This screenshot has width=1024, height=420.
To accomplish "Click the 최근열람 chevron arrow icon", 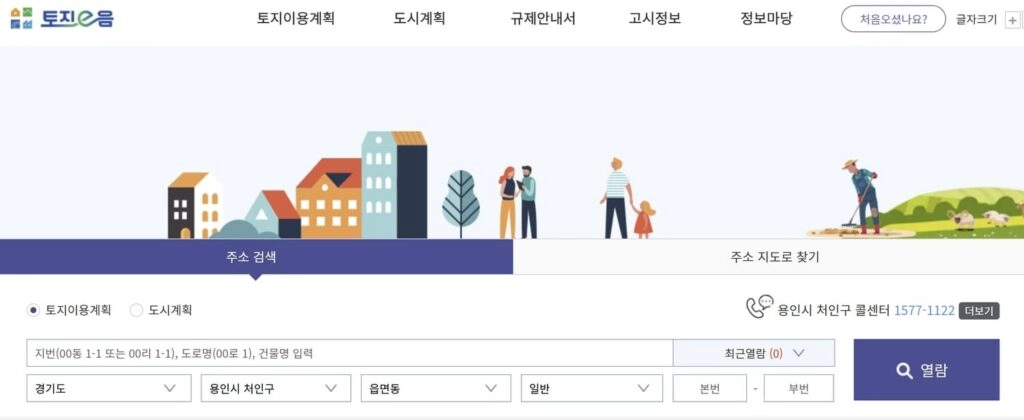I will [798, 353].
